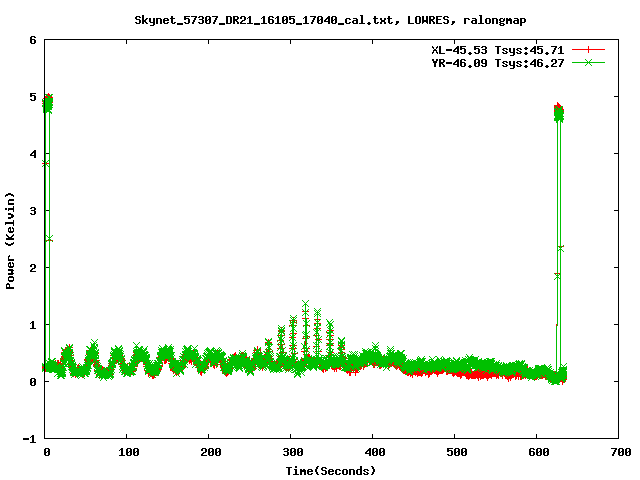
Task: Click the y-axis tick label 4
Action: (x=33, y=154)
